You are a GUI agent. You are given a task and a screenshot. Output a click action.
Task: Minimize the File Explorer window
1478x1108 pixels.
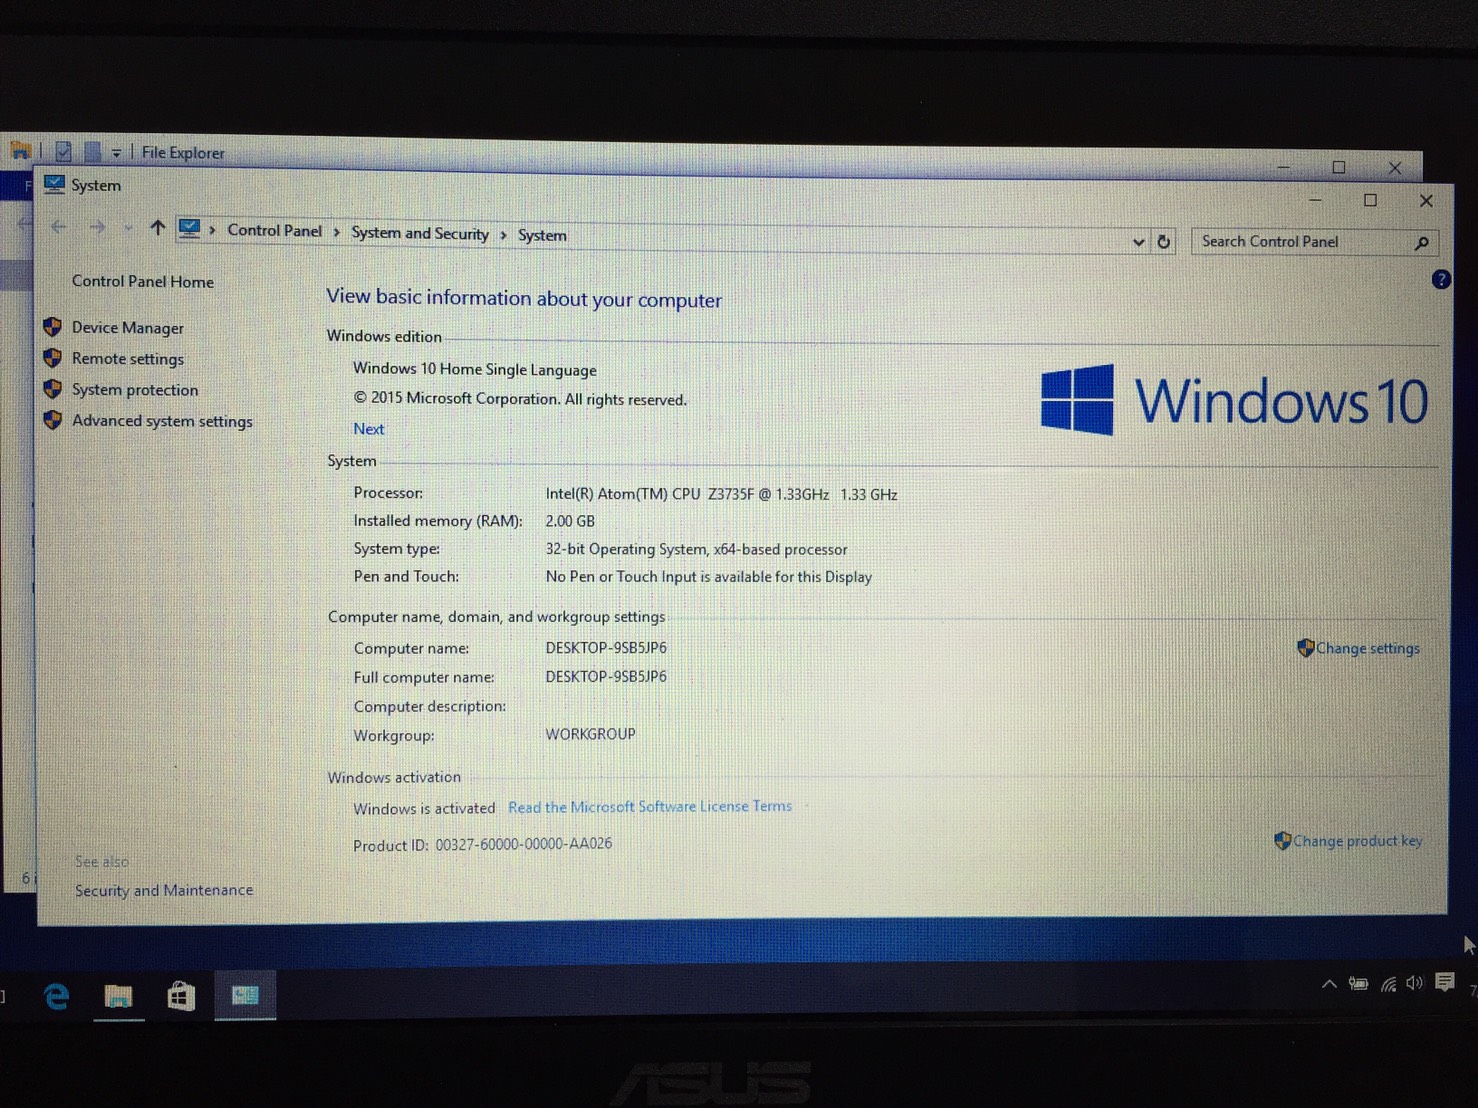tap(1283, 167)
